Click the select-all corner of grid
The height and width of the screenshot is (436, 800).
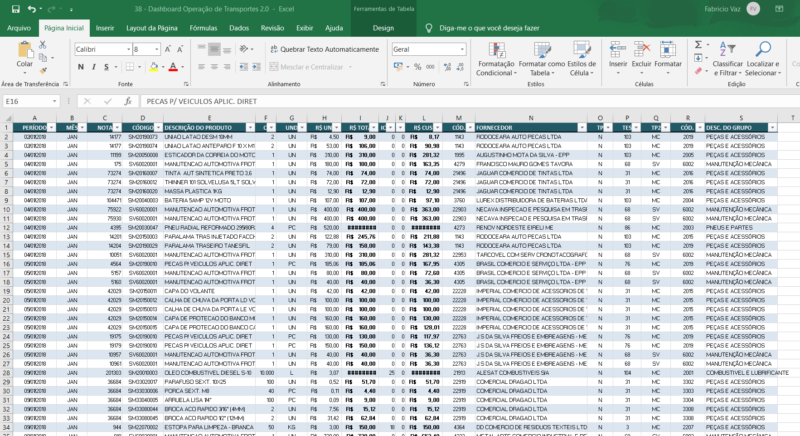pyautogui.click(x=7, y=118)
